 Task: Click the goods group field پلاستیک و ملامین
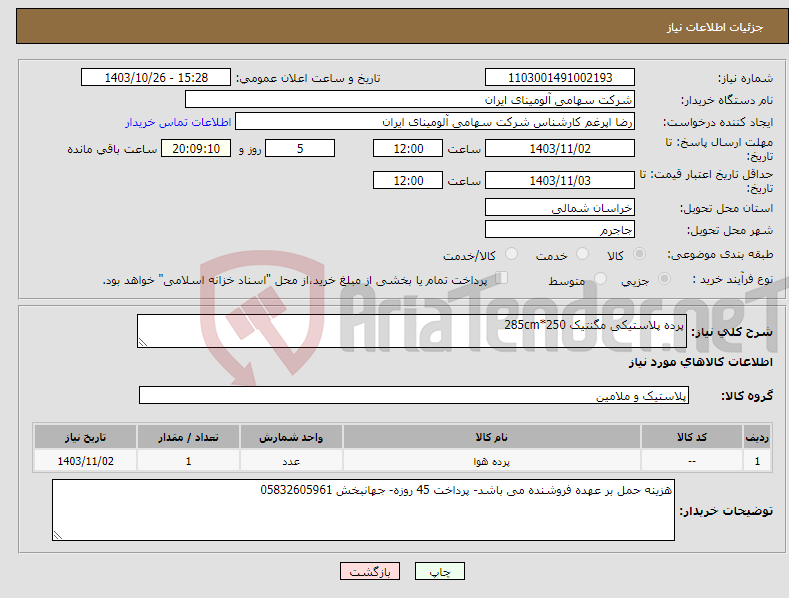point(414,396)
